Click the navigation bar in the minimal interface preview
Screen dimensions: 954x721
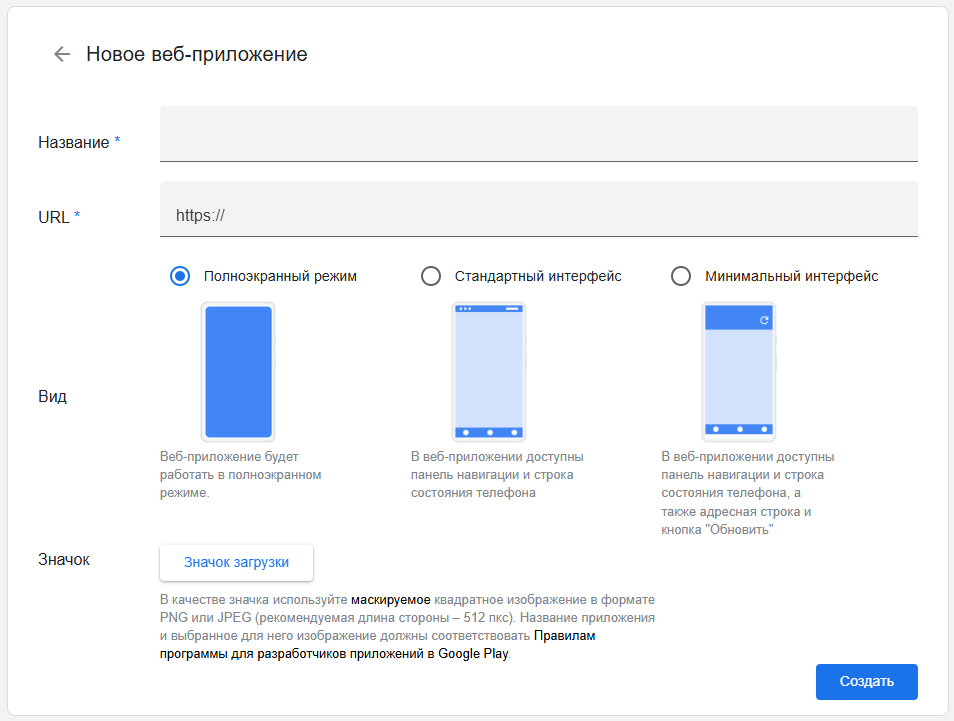(x=739, y=429)
